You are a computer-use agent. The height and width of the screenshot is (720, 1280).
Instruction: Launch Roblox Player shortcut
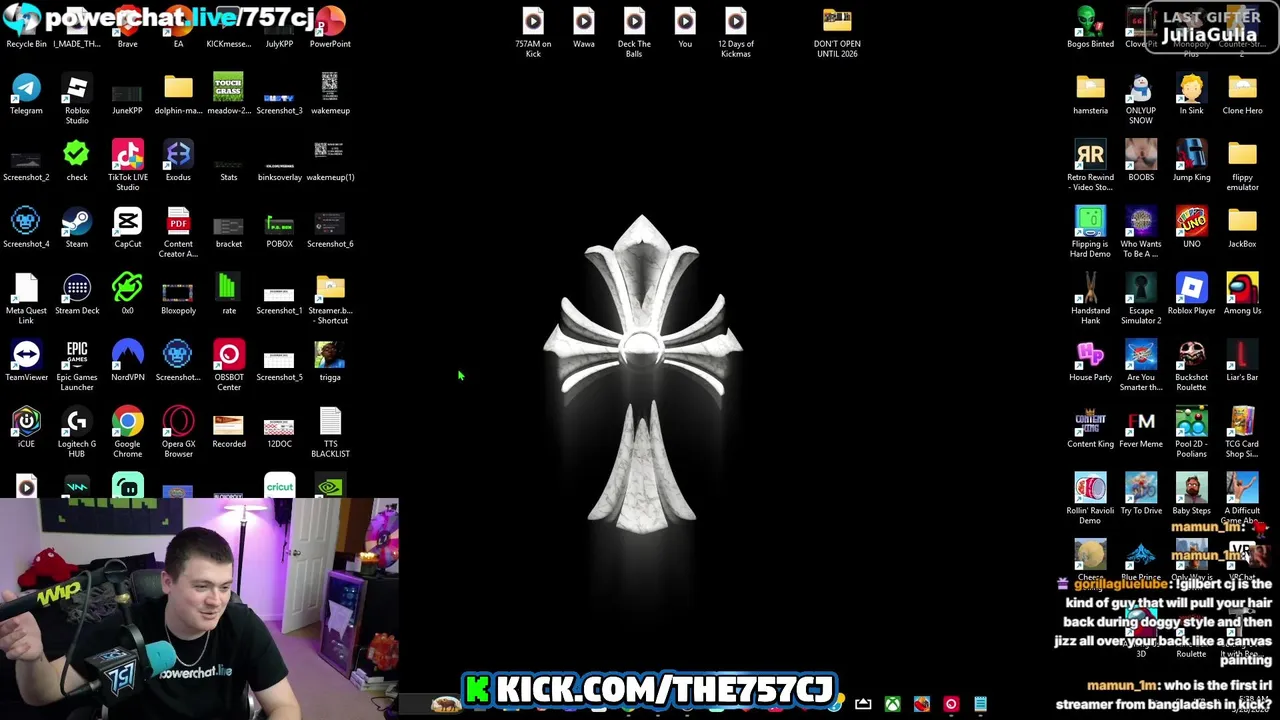point(1191,294)
